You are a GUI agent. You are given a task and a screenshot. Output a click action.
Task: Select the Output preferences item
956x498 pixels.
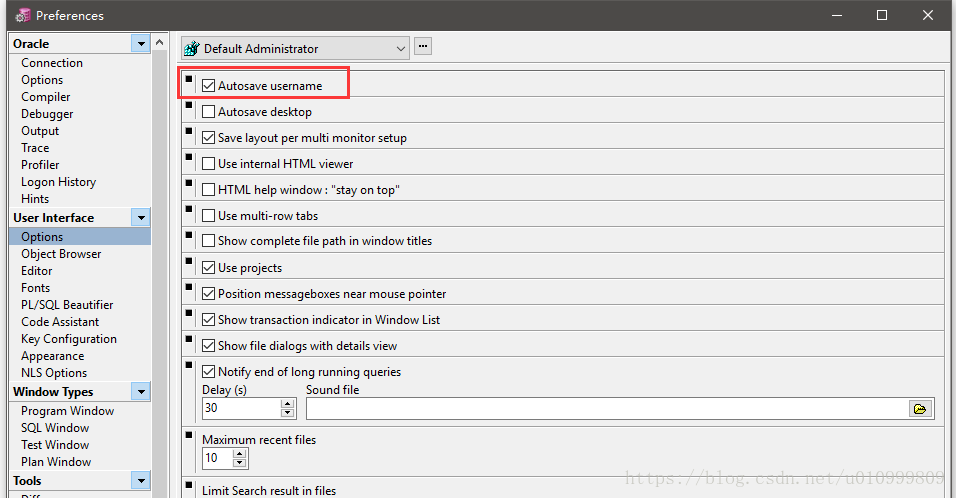point(40,131)
